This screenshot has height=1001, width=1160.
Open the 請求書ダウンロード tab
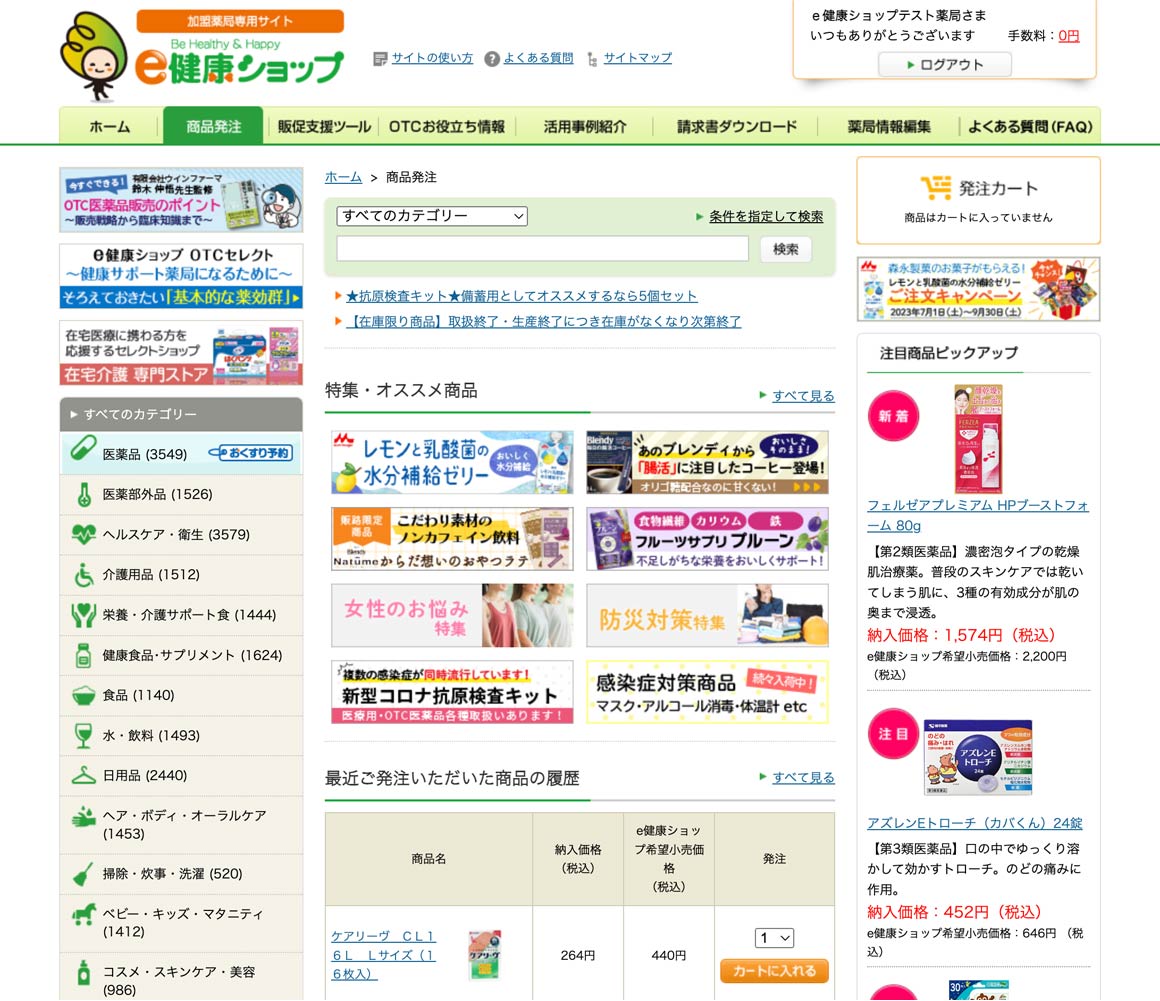tap(737, 127)
